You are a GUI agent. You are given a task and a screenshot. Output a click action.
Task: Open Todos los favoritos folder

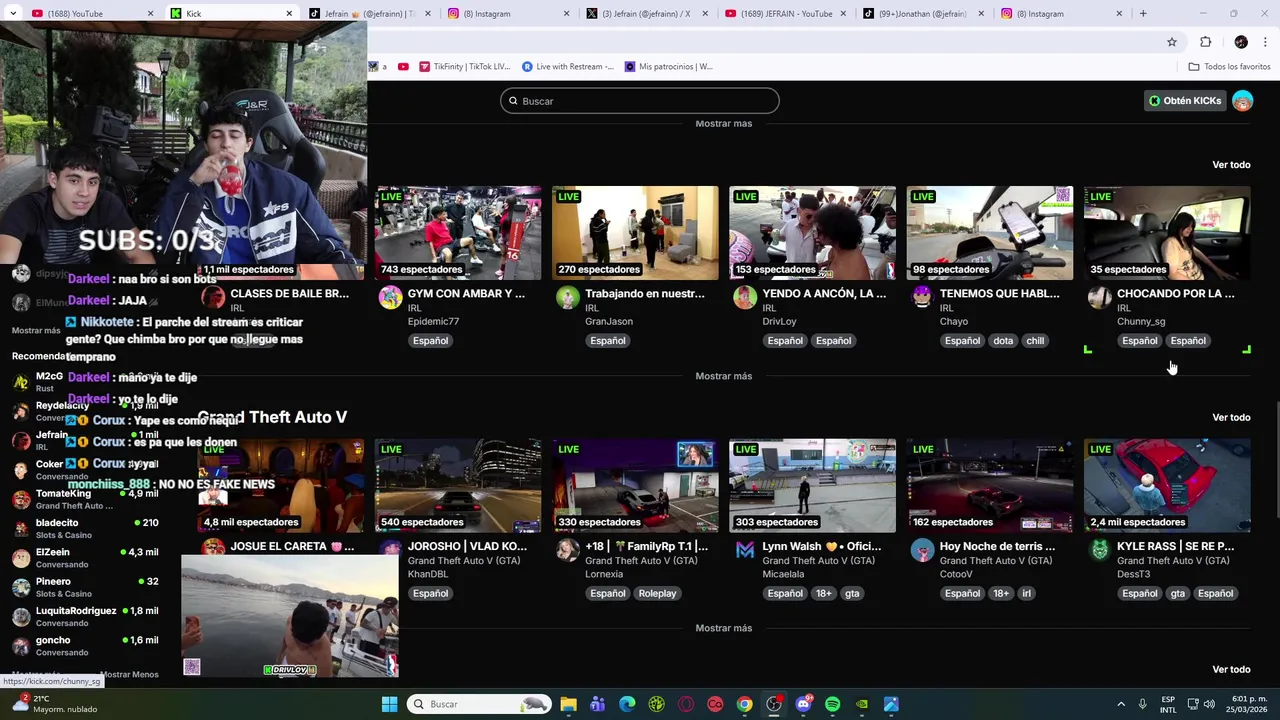[1229, 67]
